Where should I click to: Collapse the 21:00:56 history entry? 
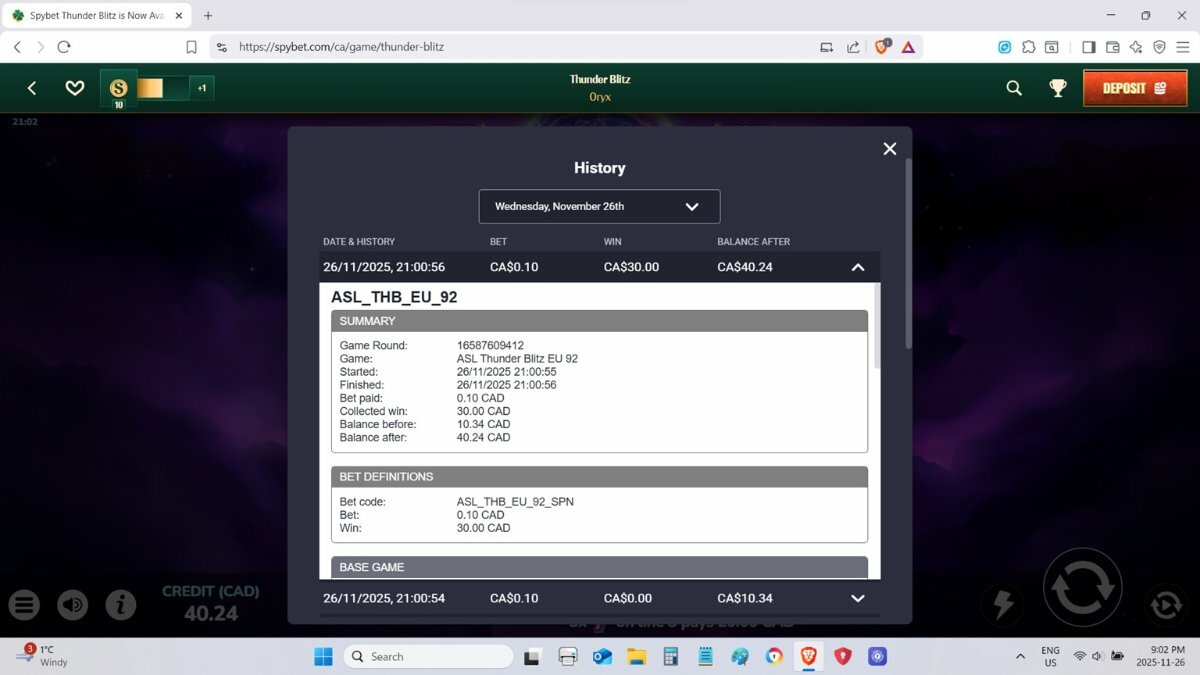tap(857, 267)
